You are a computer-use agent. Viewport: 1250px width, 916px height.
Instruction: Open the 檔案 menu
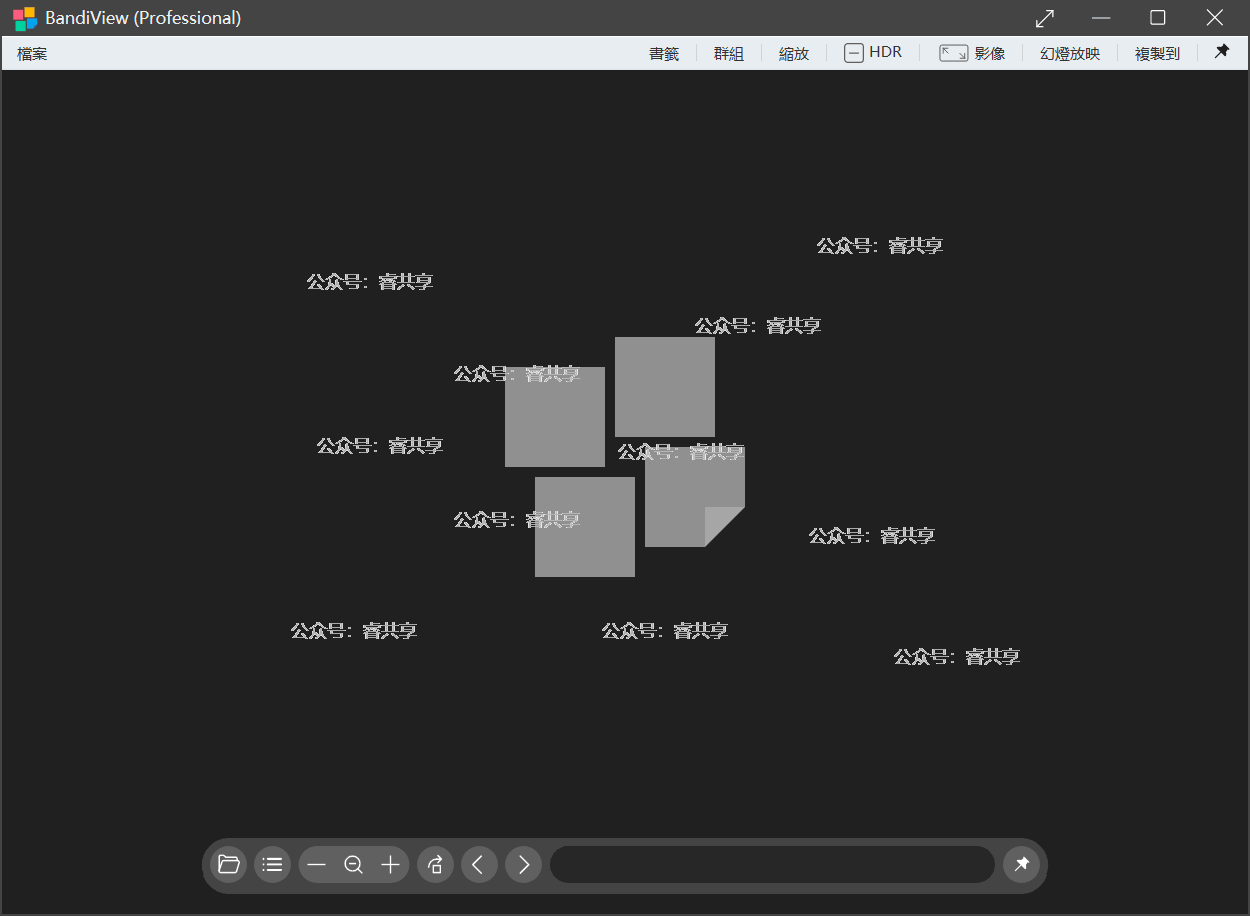(32, 54)
